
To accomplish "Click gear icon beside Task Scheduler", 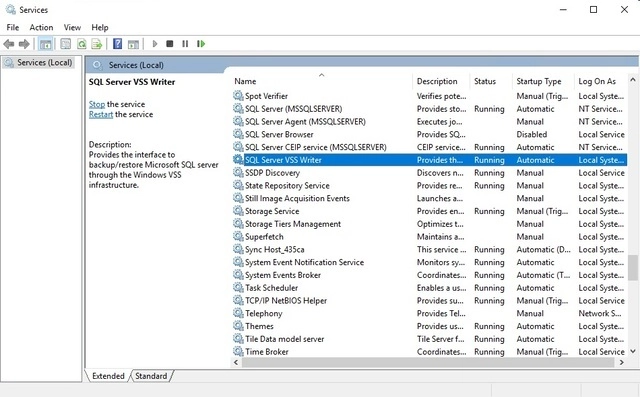I will (238, 288).
